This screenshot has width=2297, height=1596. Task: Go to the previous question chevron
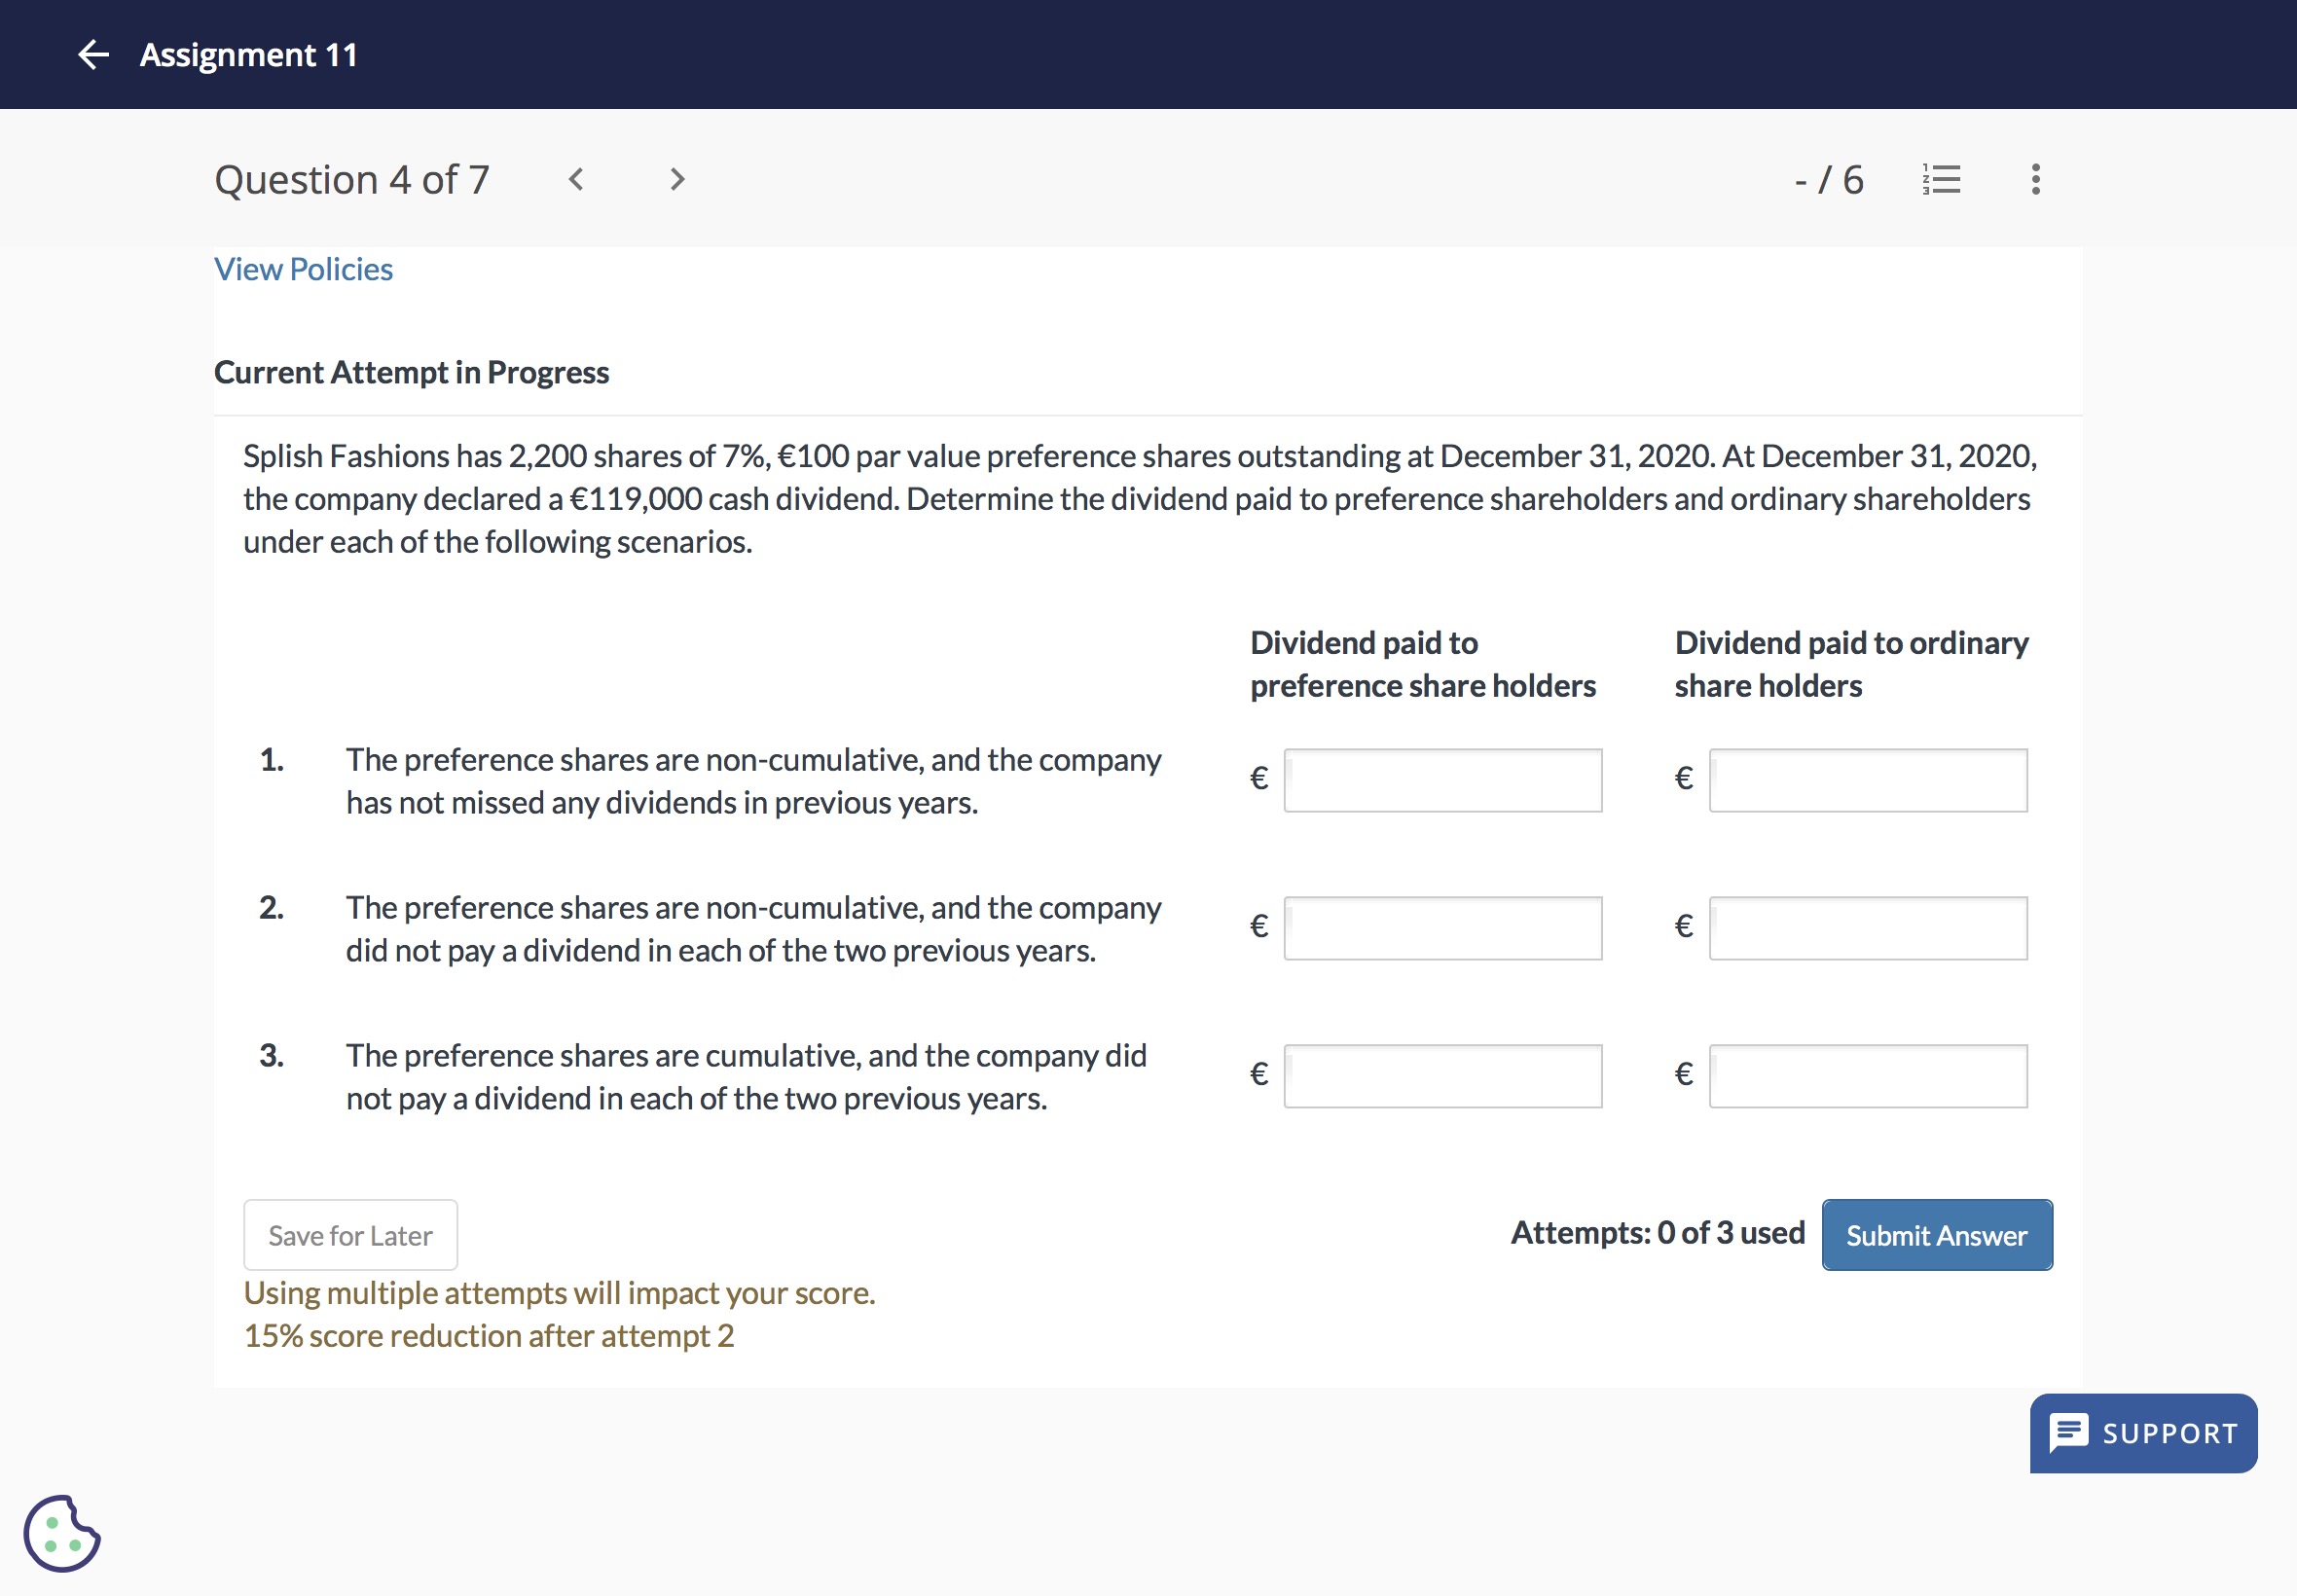tap(576, 180)
